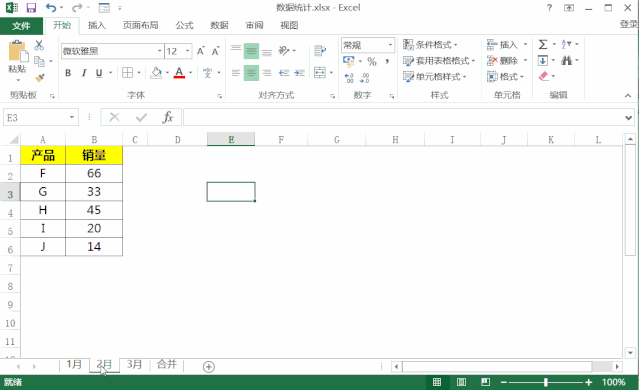Switch to 视图 ribbon tab
This screenshot has height=390, width=639.
click(x=289, y=25)
